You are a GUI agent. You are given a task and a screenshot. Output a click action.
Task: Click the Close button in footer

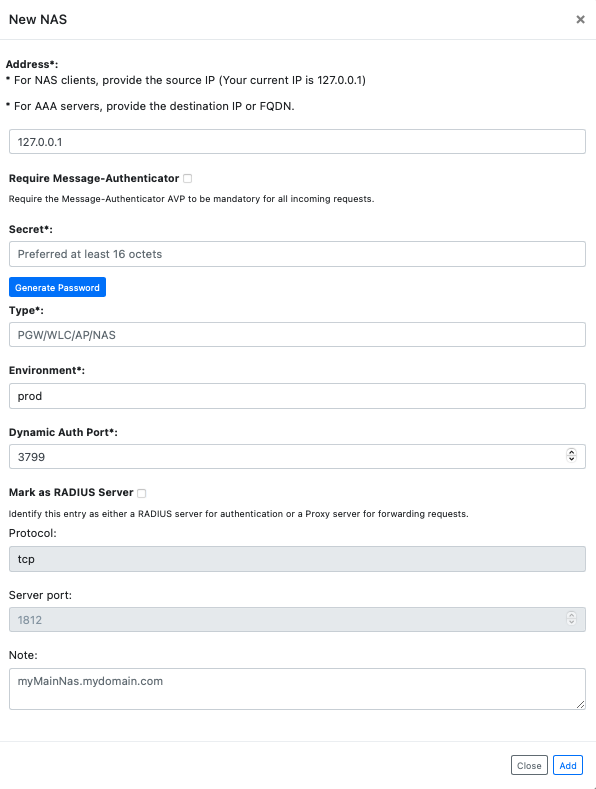[529, 765]
